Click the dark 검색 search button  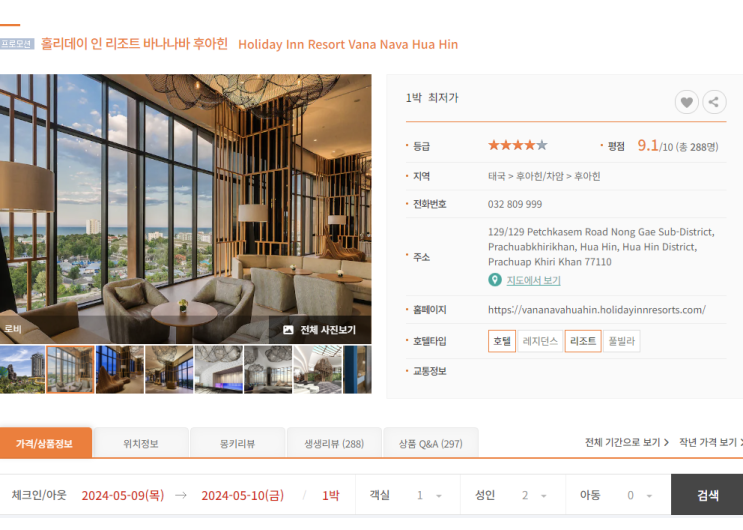point(707,495)
